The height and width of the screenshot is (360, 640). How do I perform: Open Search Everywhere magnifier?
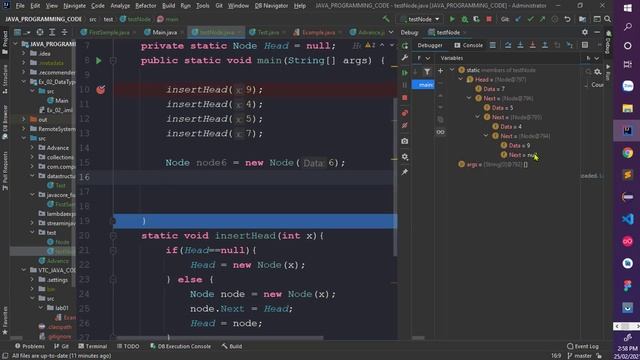[x=608, y=19]
